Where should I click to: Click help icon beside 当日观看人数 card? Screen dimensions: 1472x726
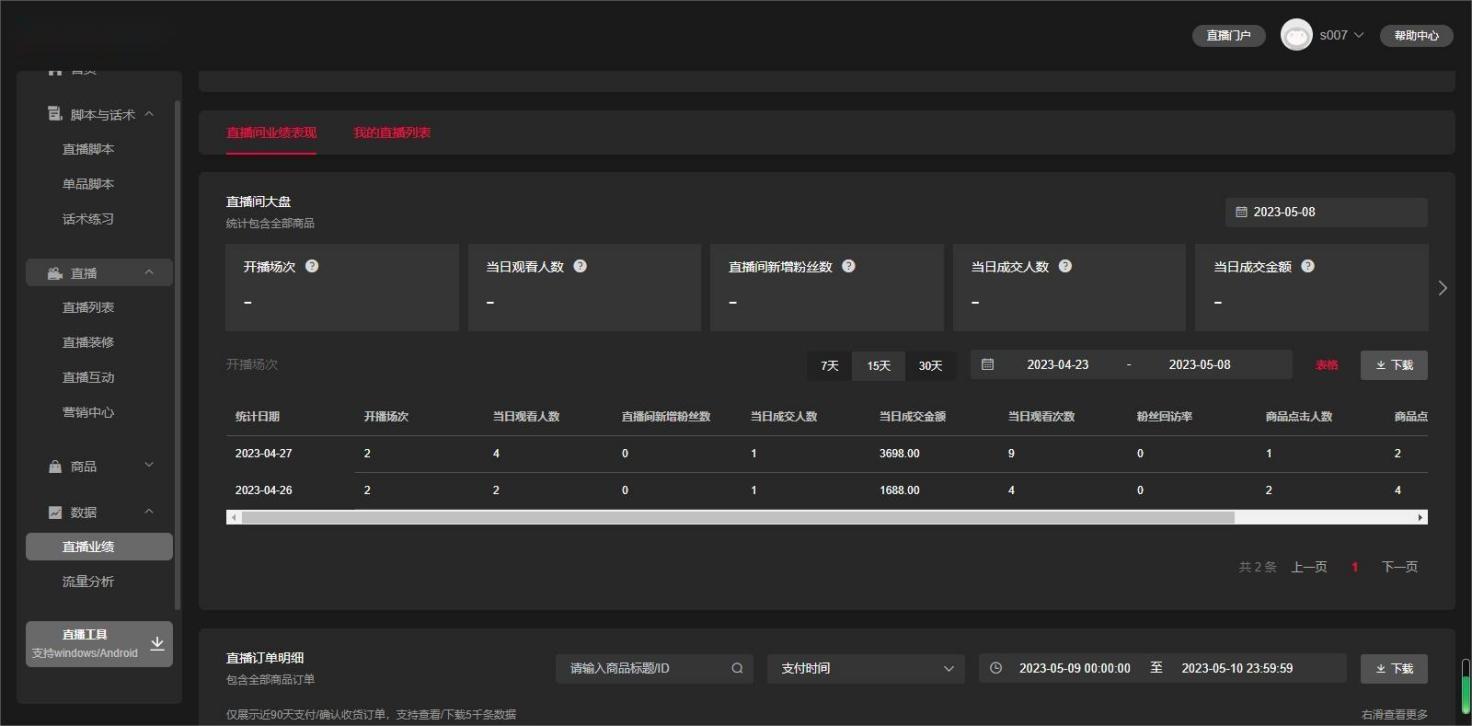click(580, 266)
